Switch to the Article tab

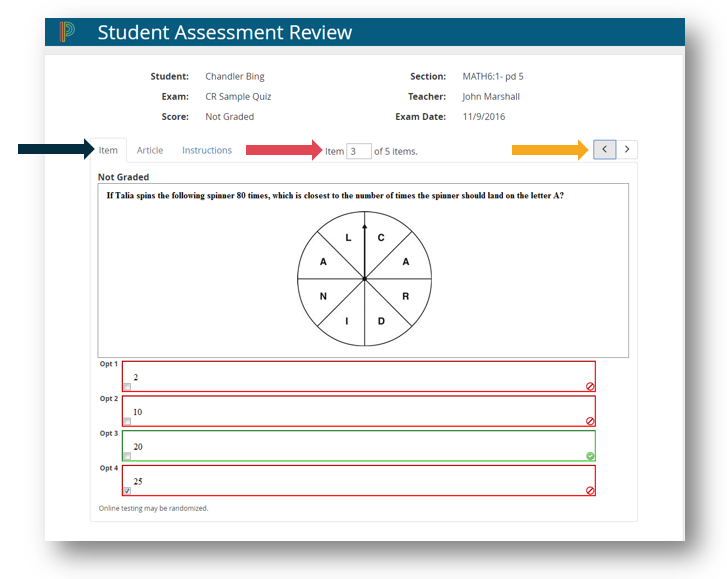pos(150,150)
